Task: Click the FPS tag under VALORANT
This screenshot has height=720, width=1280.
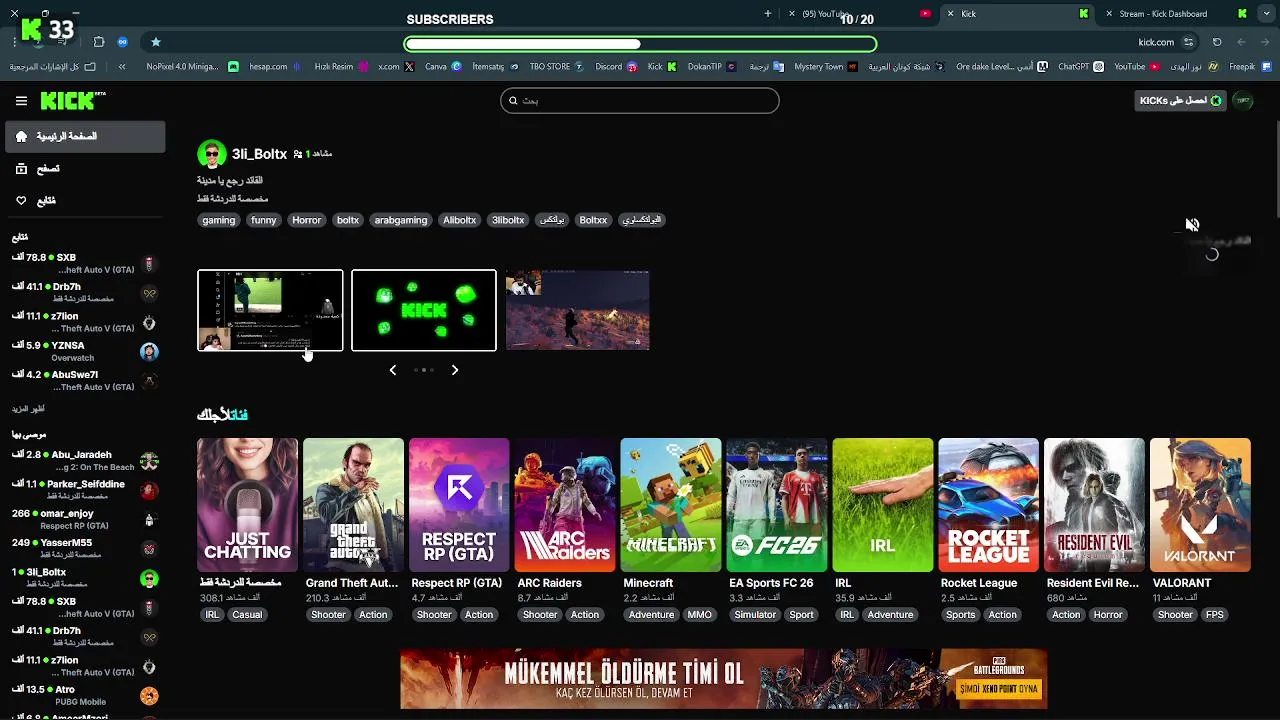Action: 1215,615
